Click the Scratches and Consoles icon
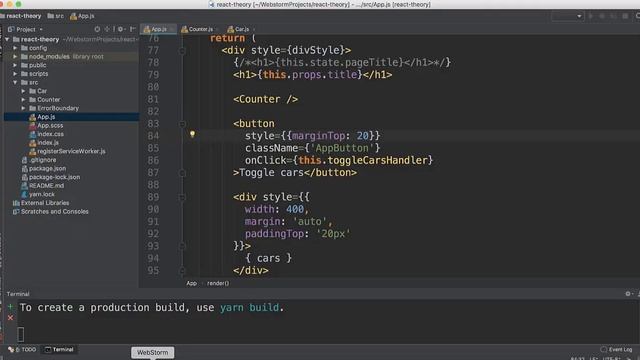The height and width of the screenshot is (360, 640). (x=16, y=211)
